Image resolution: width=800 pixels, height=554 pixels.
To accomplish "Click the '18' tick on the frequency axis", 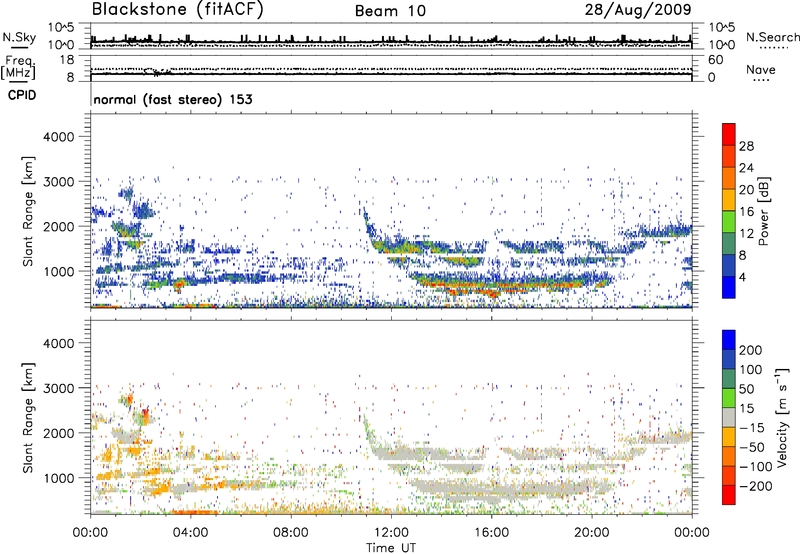I will (67, 60).
